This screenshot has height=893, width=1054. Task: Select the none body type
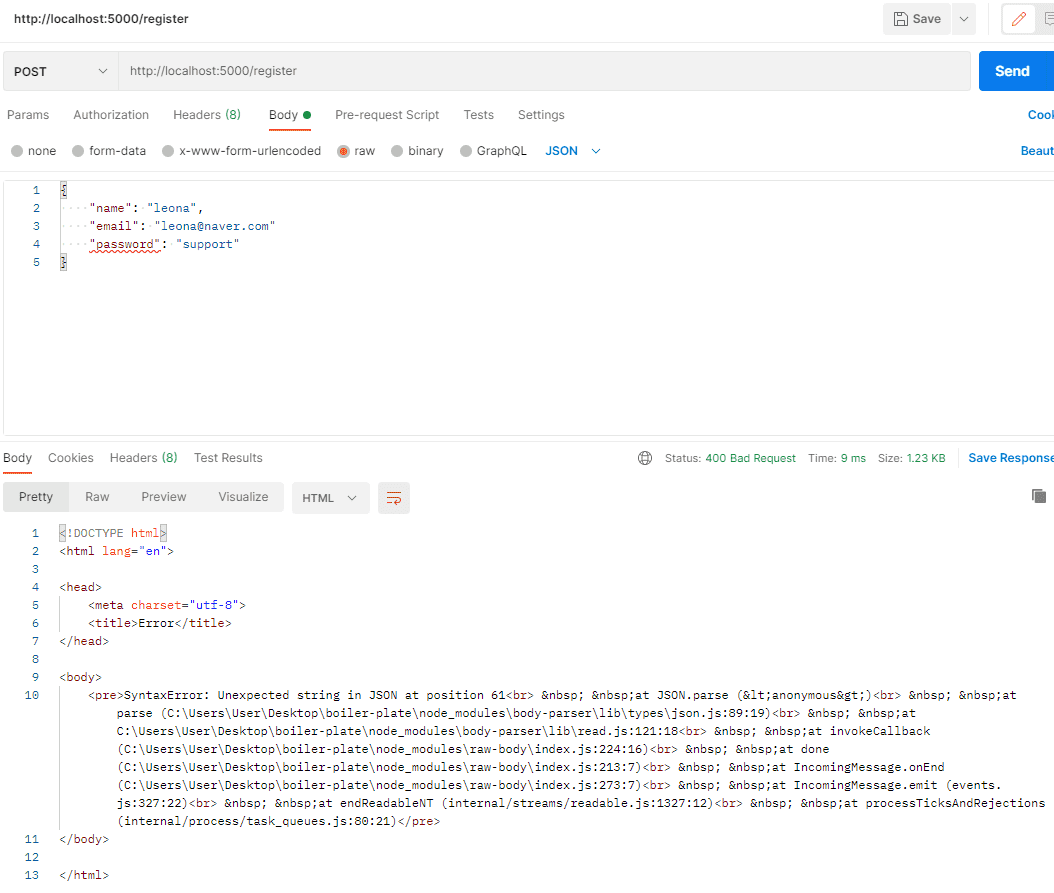[x=17, y=151]
